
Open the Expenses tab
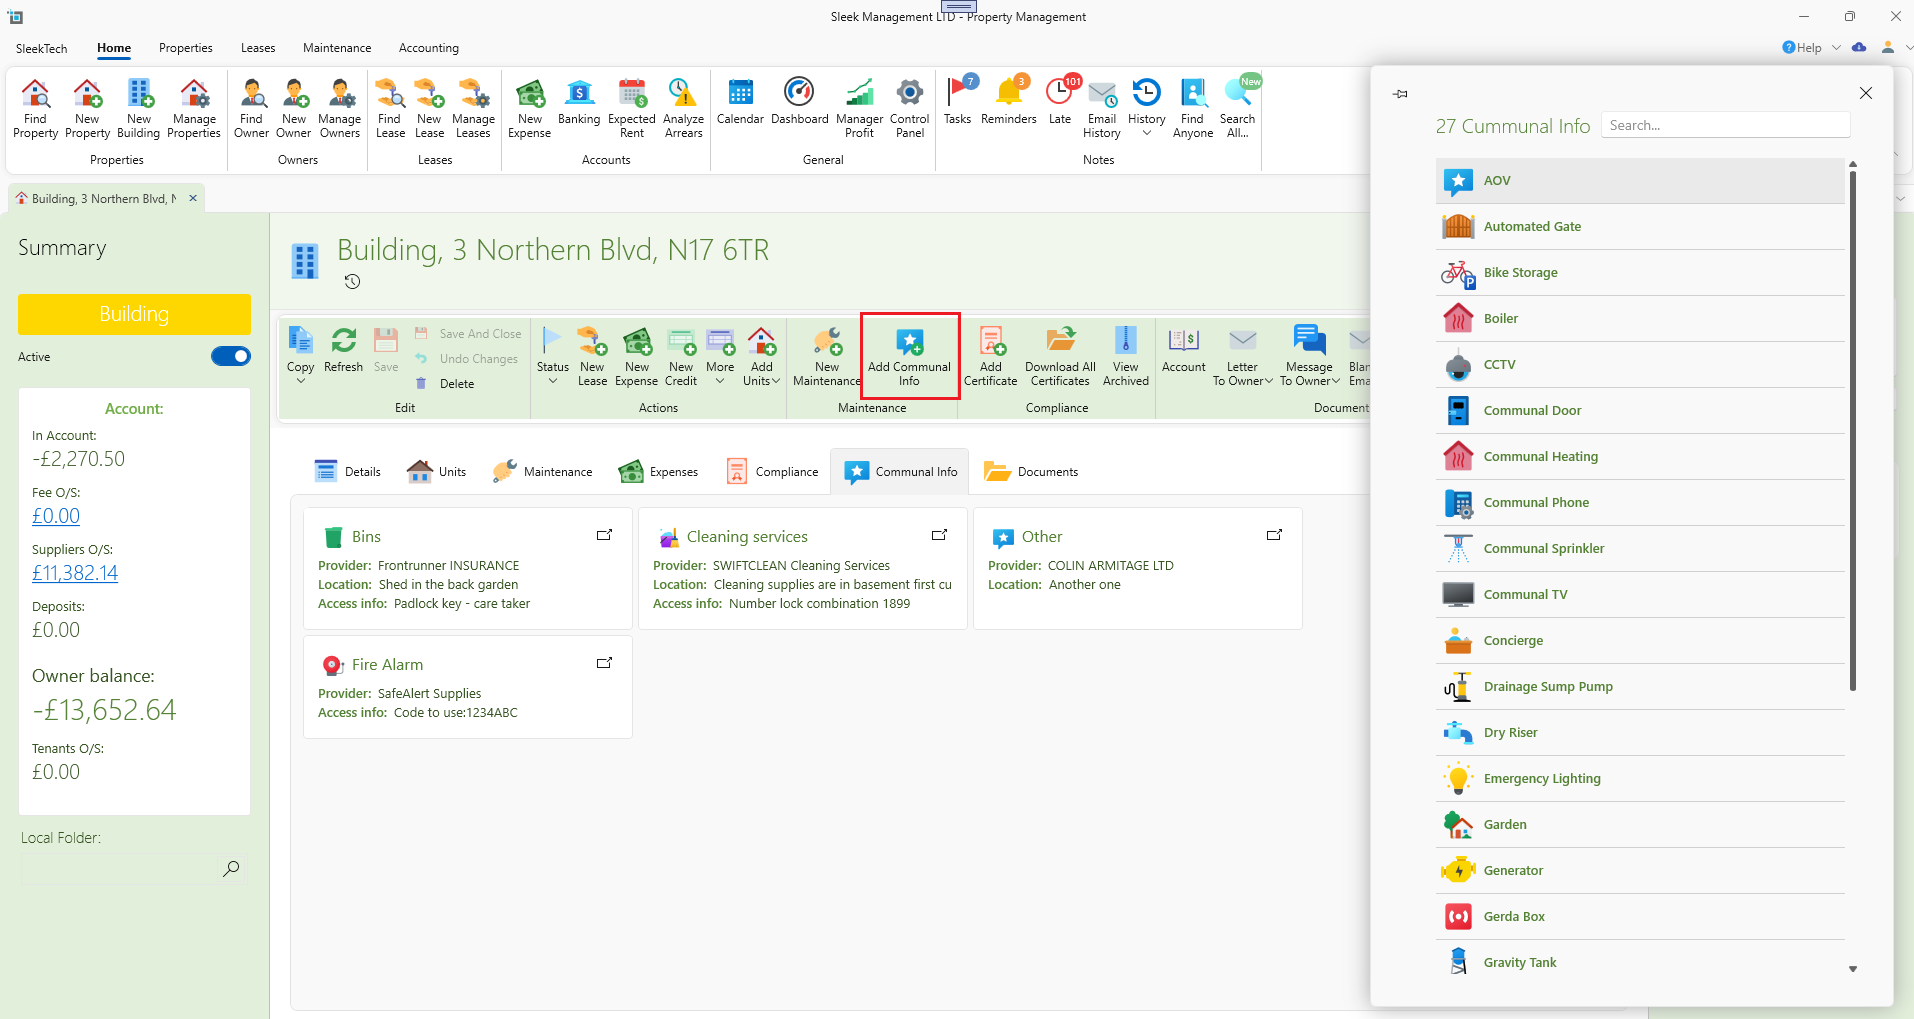click(x=659, y=472)
